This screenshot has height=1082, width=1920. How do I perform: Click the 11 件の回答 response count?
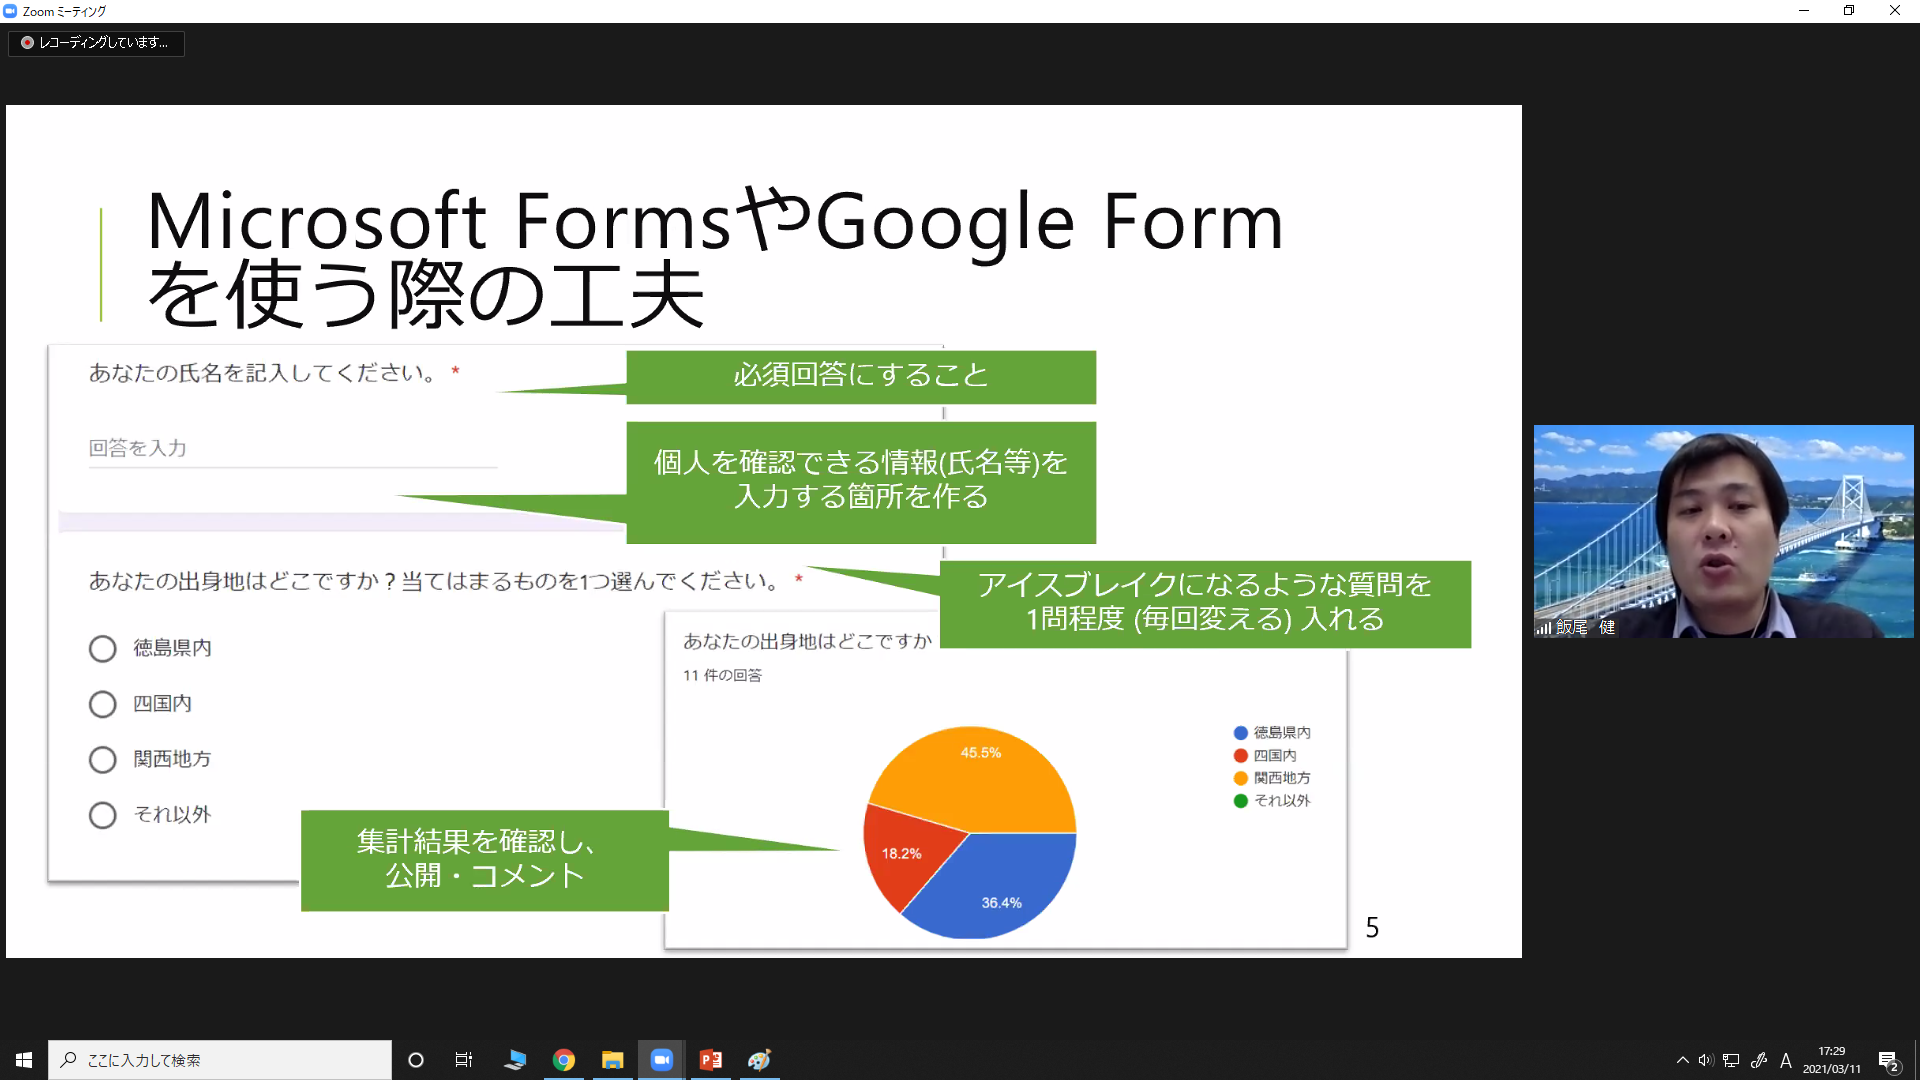[722, 676]
